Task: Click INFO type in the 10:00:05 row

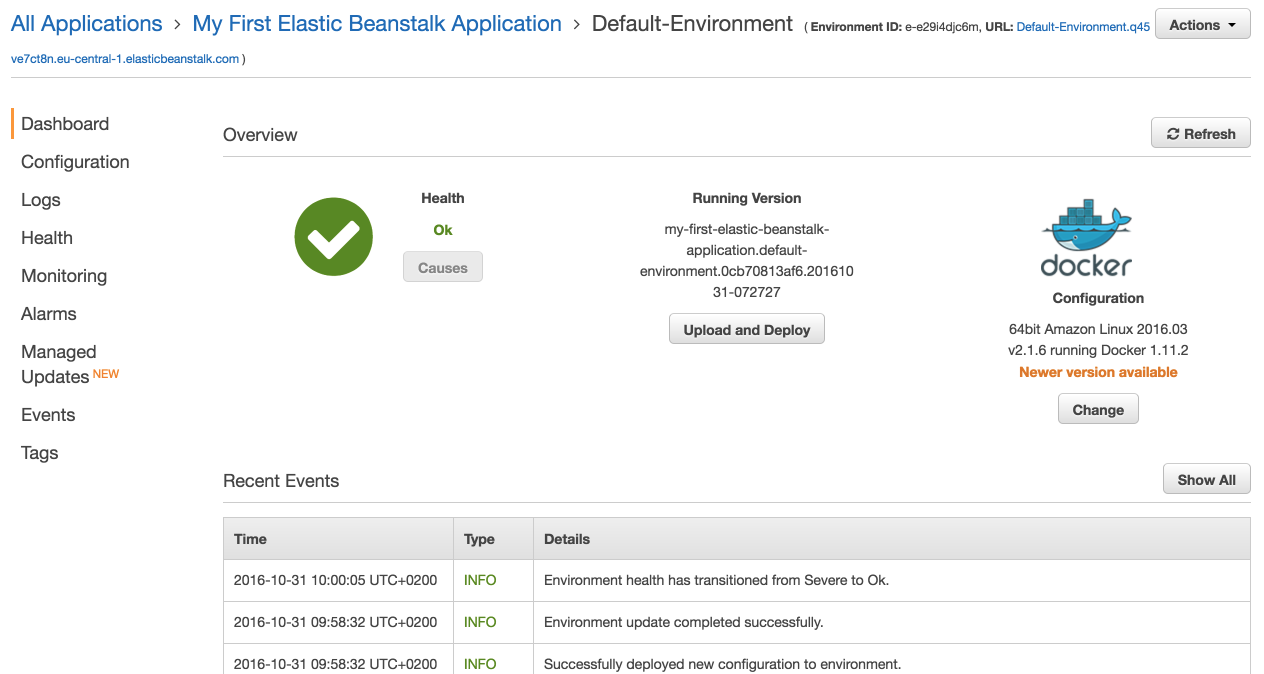Action: tap(480, 580)
